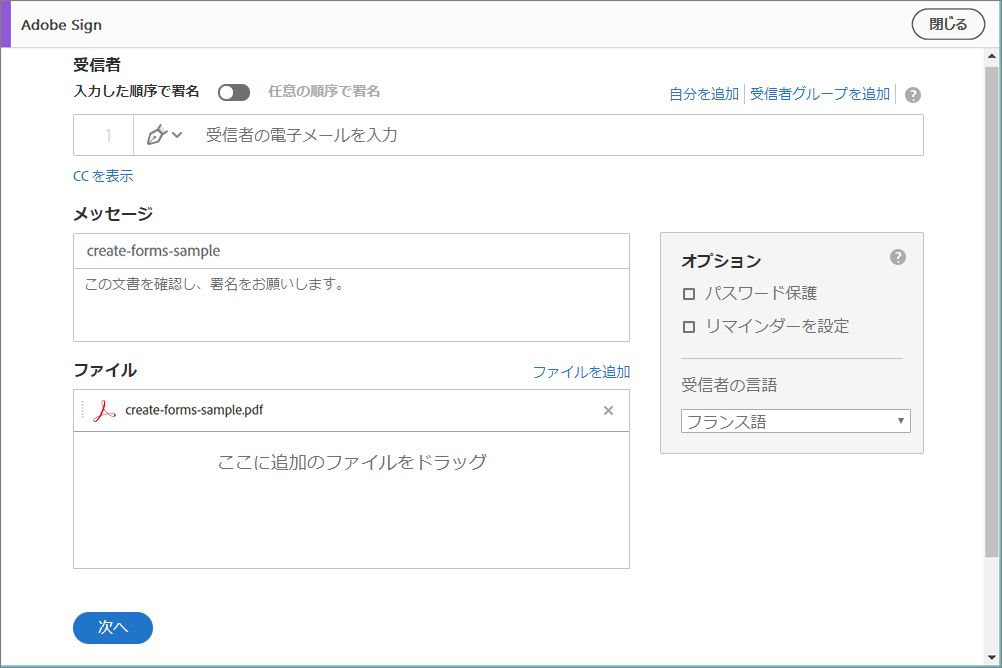Click the scrollbar down arrow
The height and width of the screenshot is (668, 1002).
[993, 658]
